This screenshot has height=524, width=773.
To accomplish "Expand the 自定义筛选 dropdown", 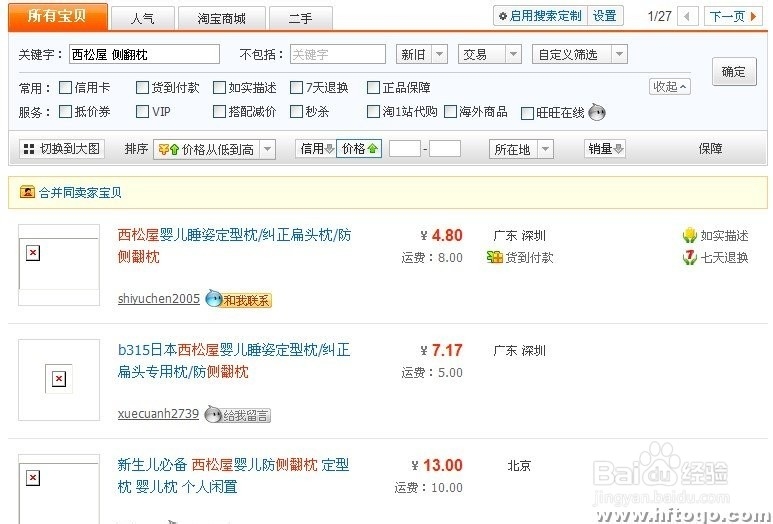I will [580, 54].
